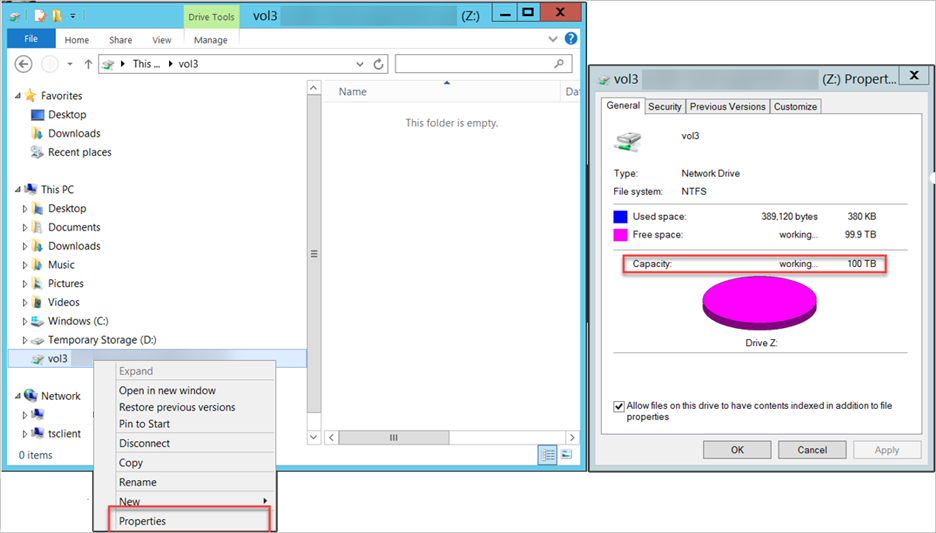The width and height of the screenshot is (936, 533).
Task: Open the File ribbon tab
Action: pos(31,39)
